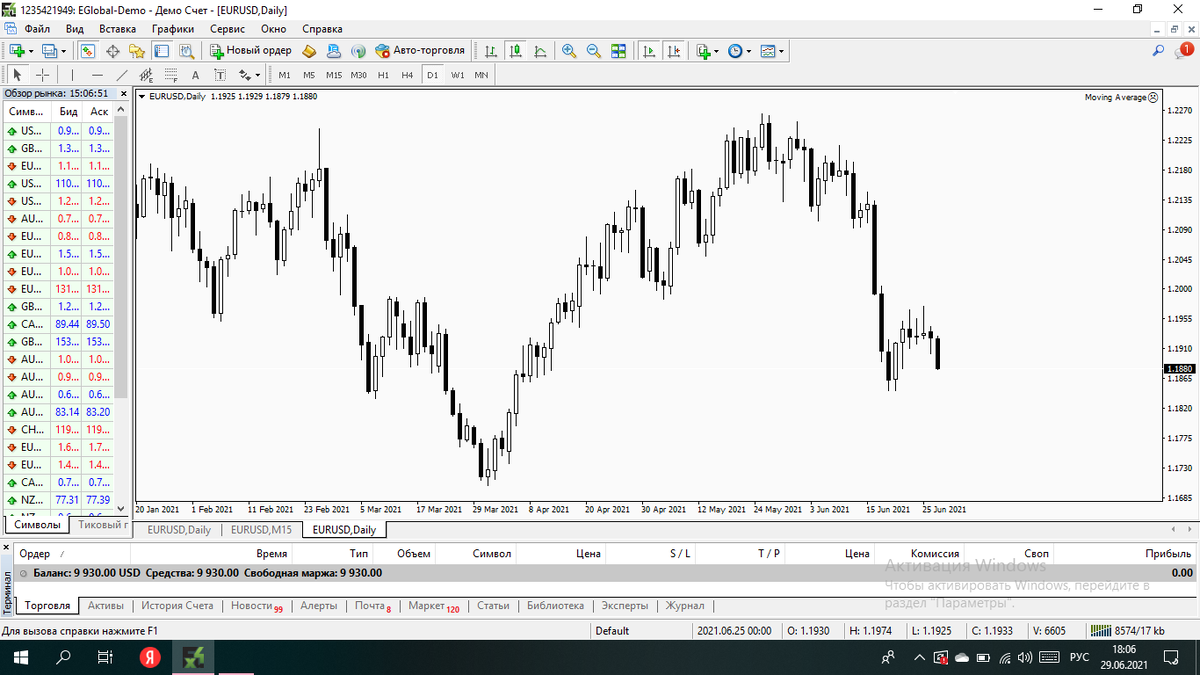Expand the periods dropdown arrow

tap(748, 51)
